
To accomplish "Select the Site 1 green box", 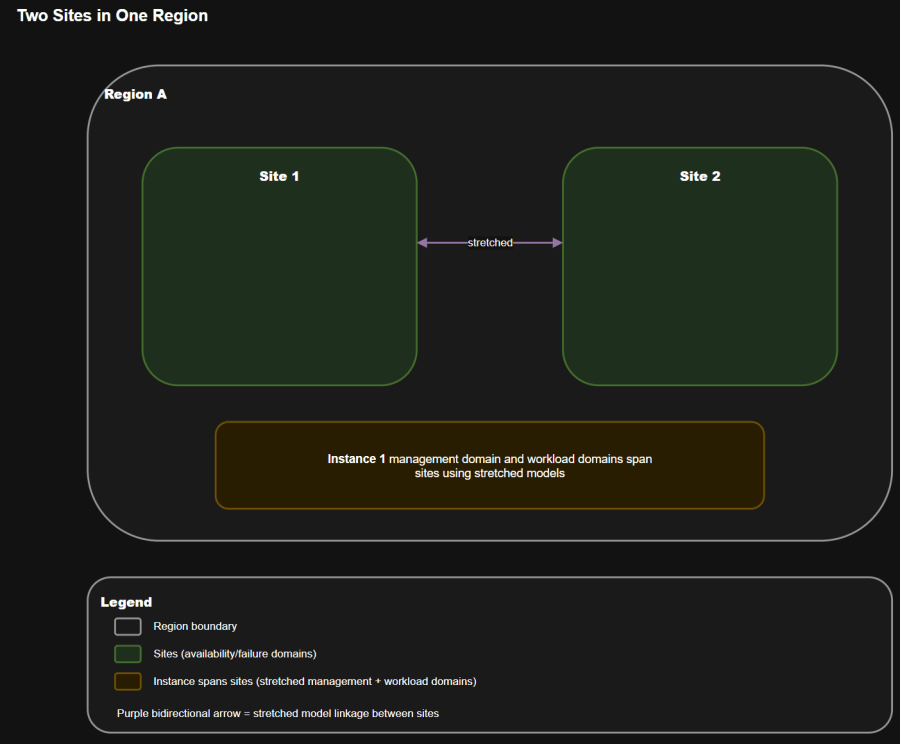I will 279,290.
